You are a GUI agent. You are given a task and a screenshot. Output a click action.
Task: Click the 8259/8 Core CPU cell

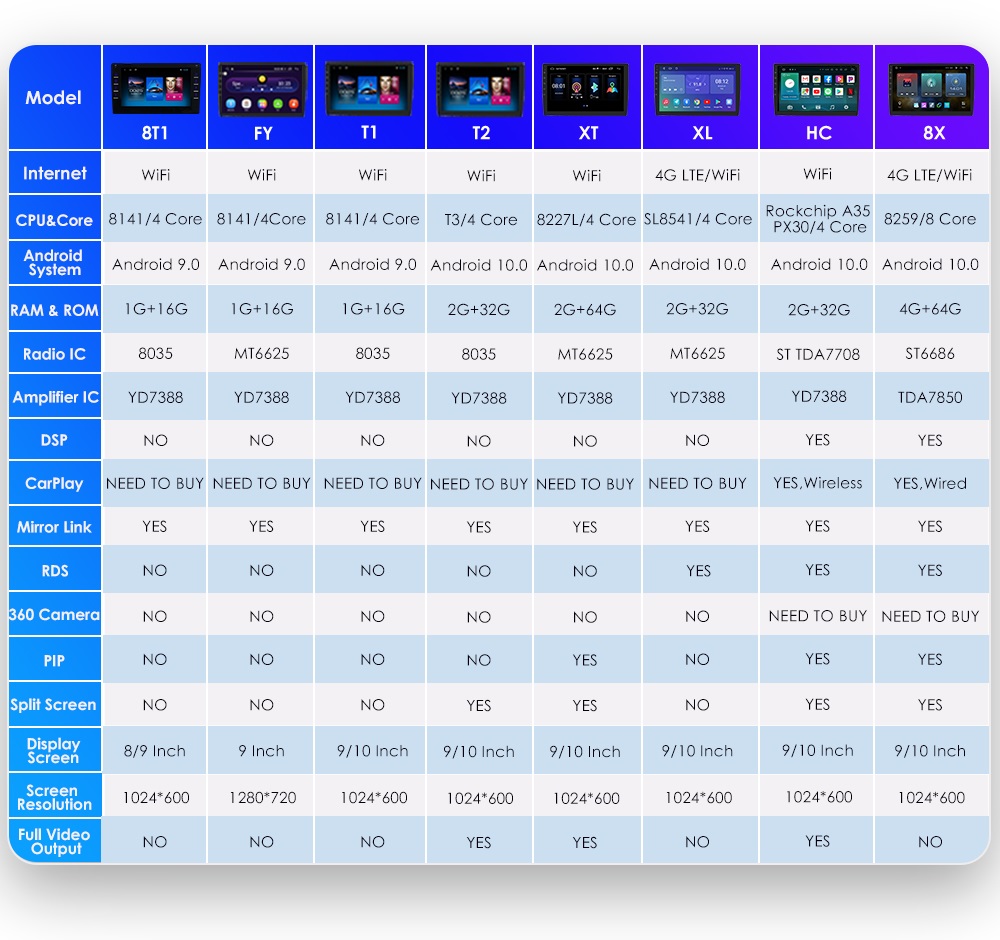pyautogui.click(x=930, y=219)
